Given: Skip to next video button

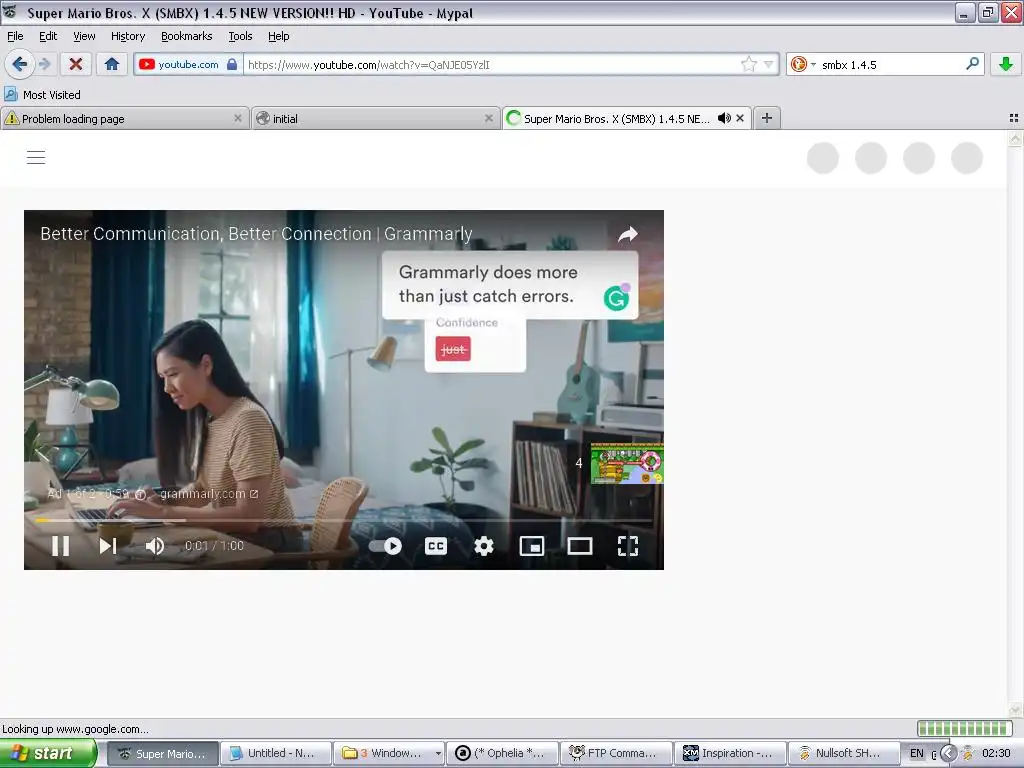Looking at the screenshot, I should coord(108,545).
